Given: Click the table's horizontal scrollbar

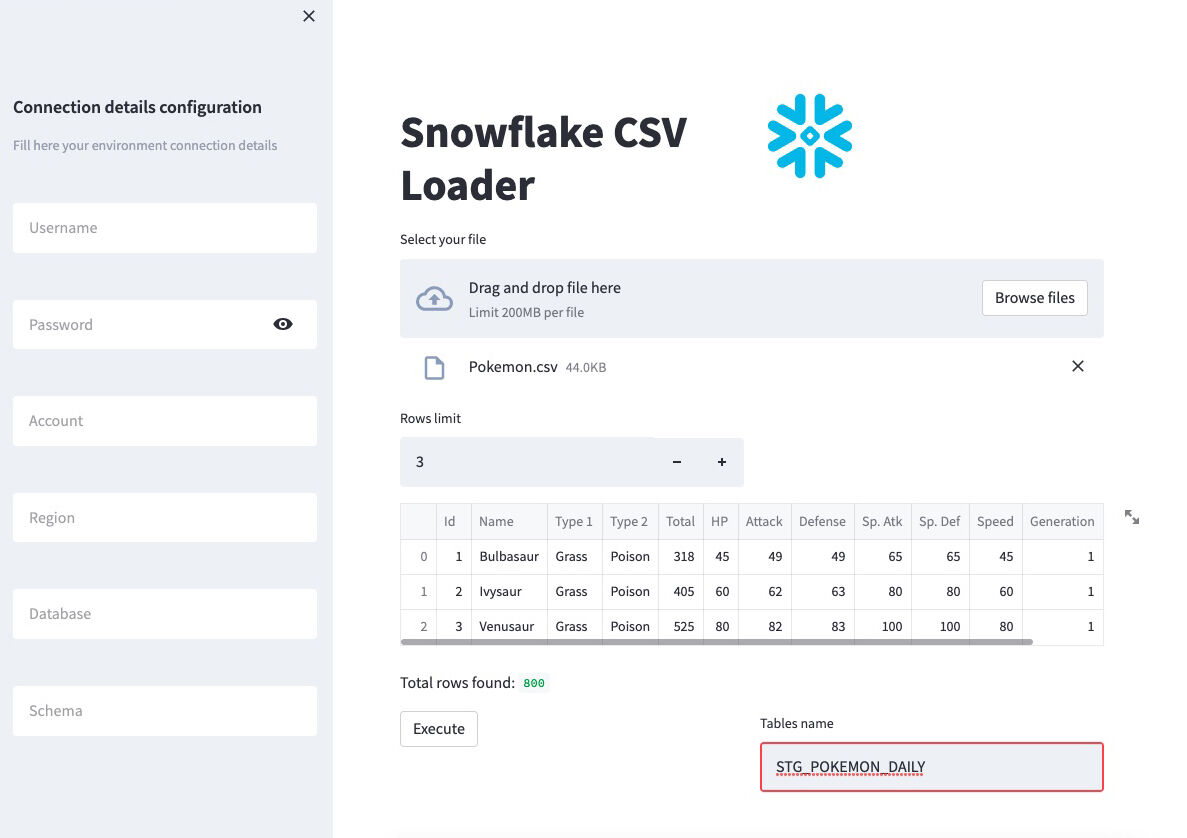Looking at the screenshot, I should pyautogui.click(x=716, y=642).
